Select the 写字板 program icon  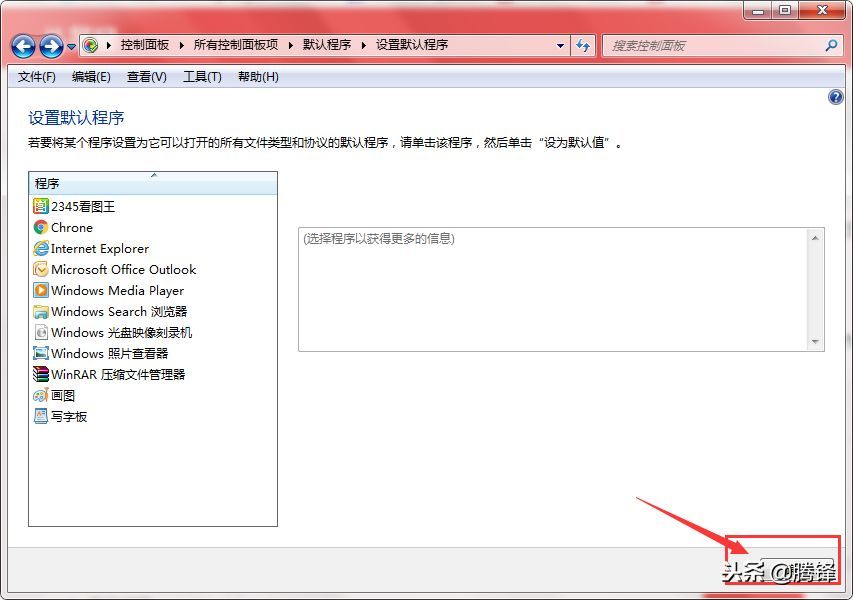point(41,417)
